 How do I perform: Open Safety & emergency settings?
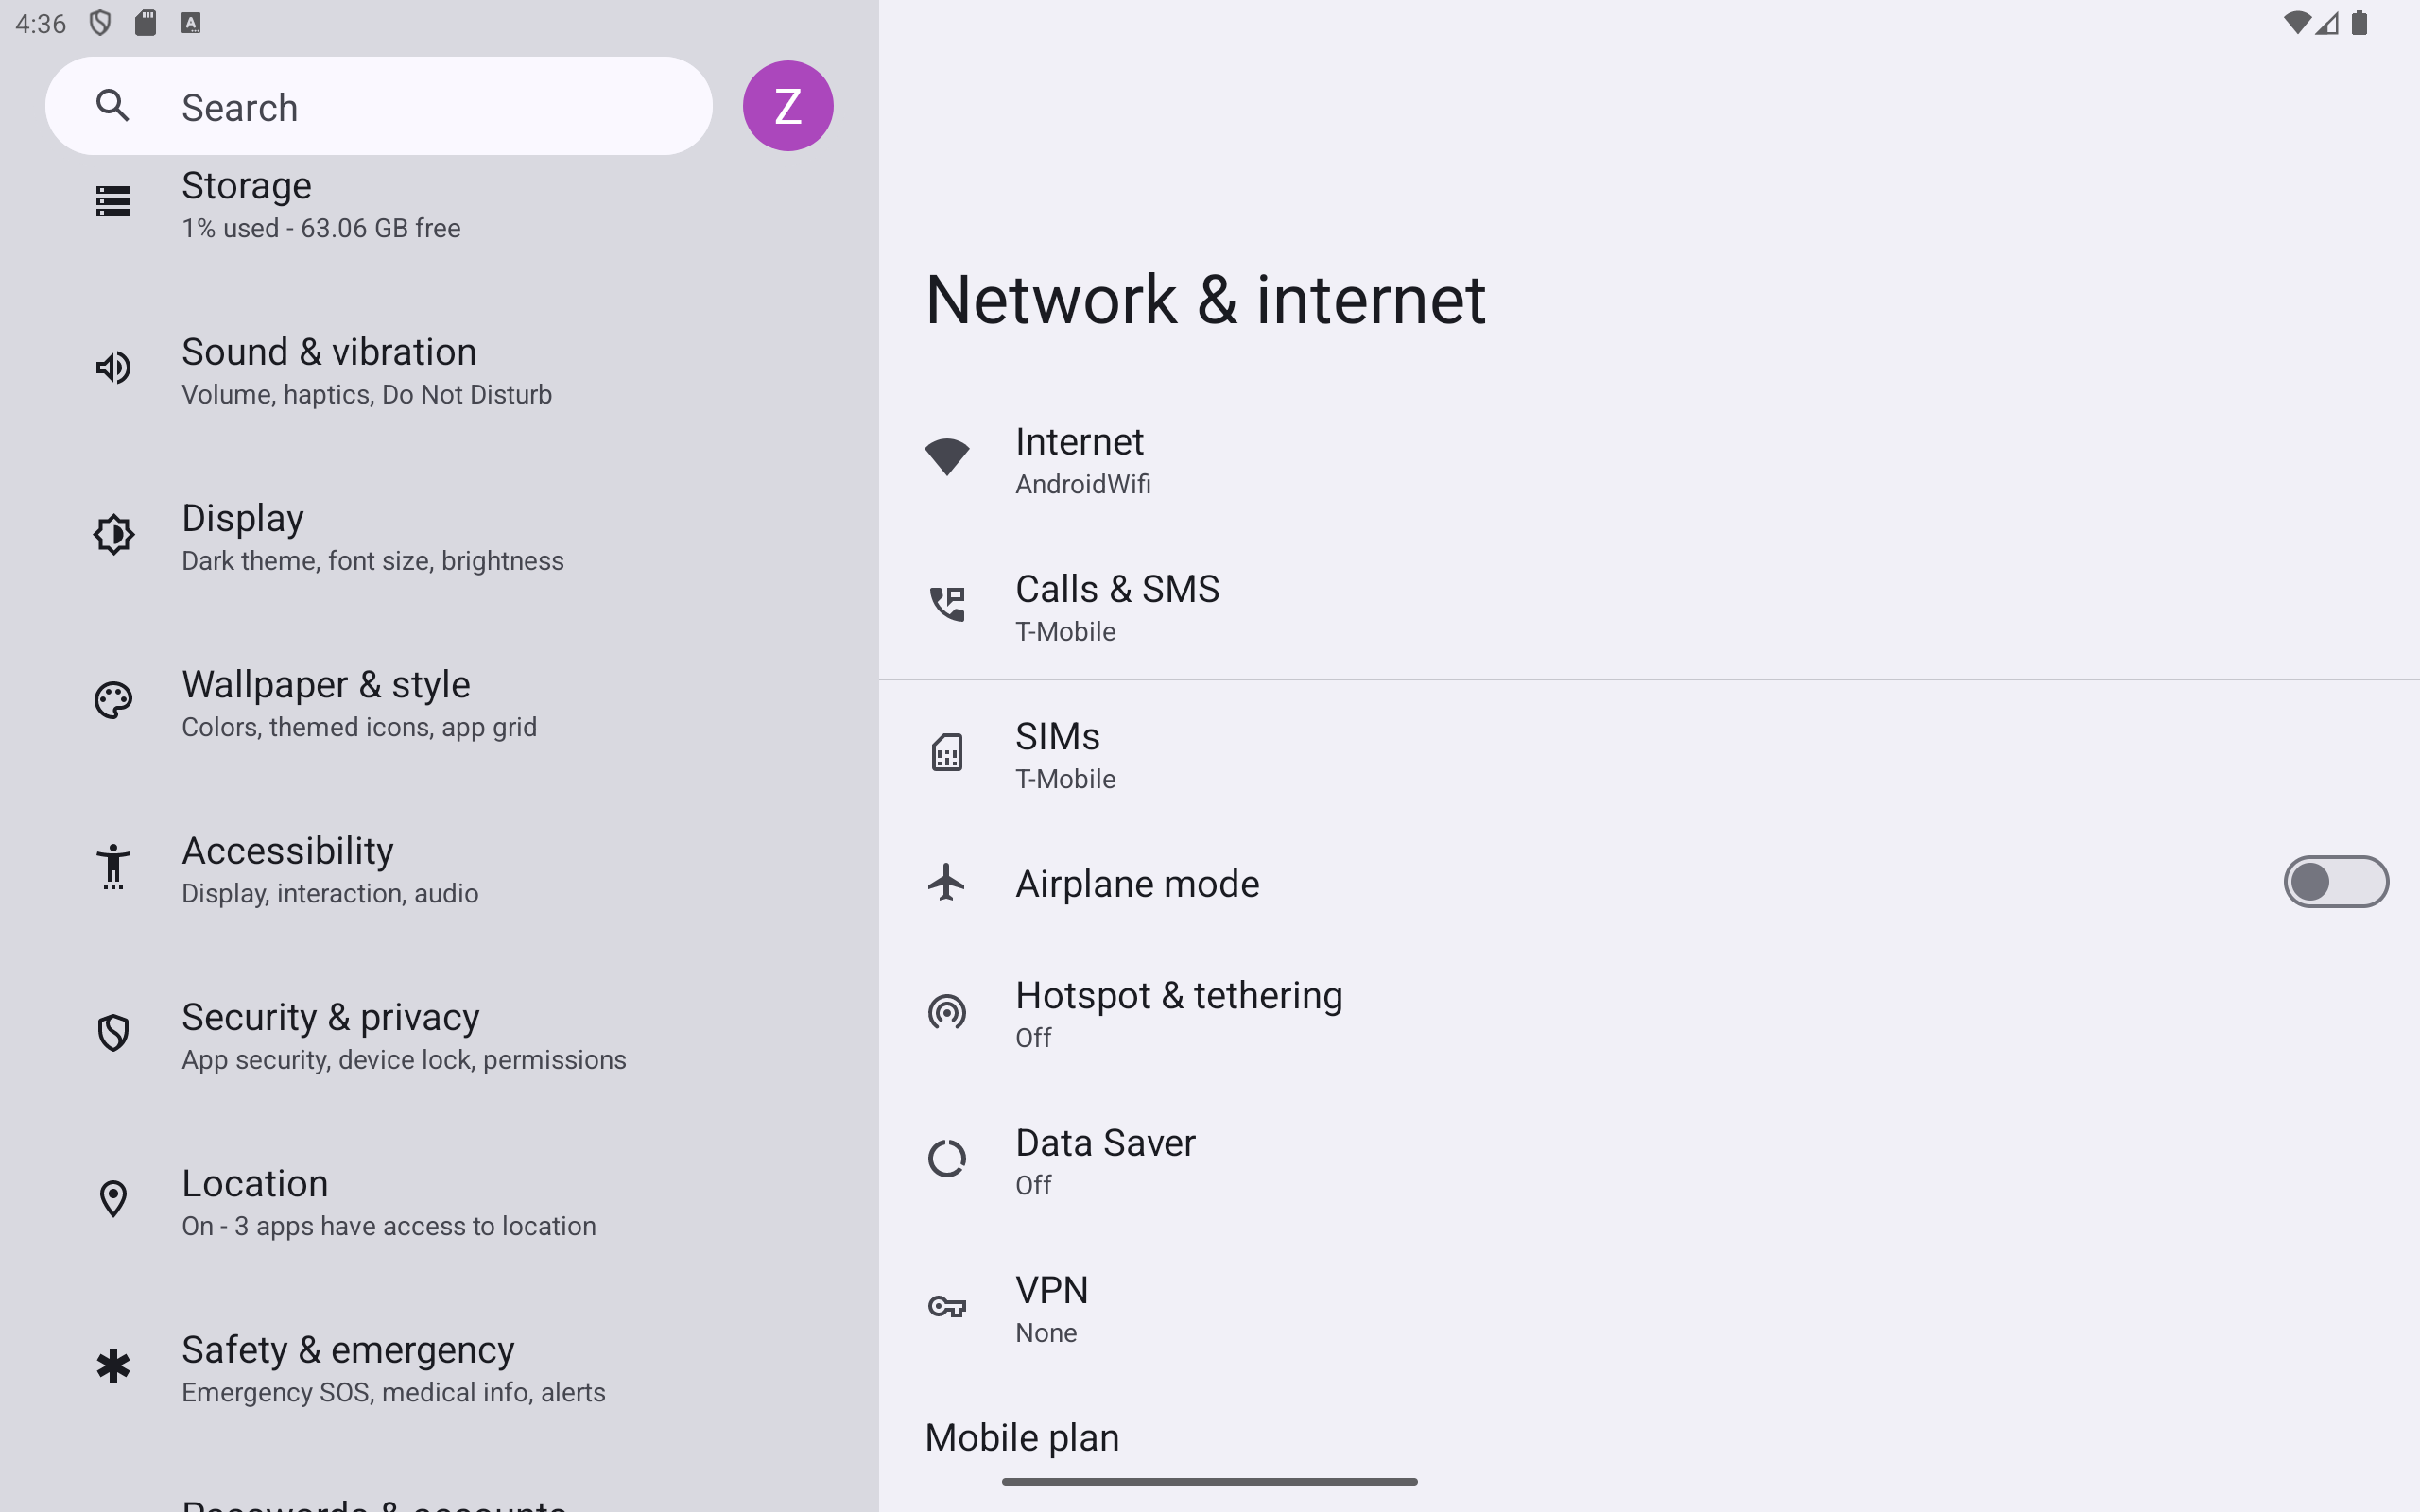(440, 1368)
